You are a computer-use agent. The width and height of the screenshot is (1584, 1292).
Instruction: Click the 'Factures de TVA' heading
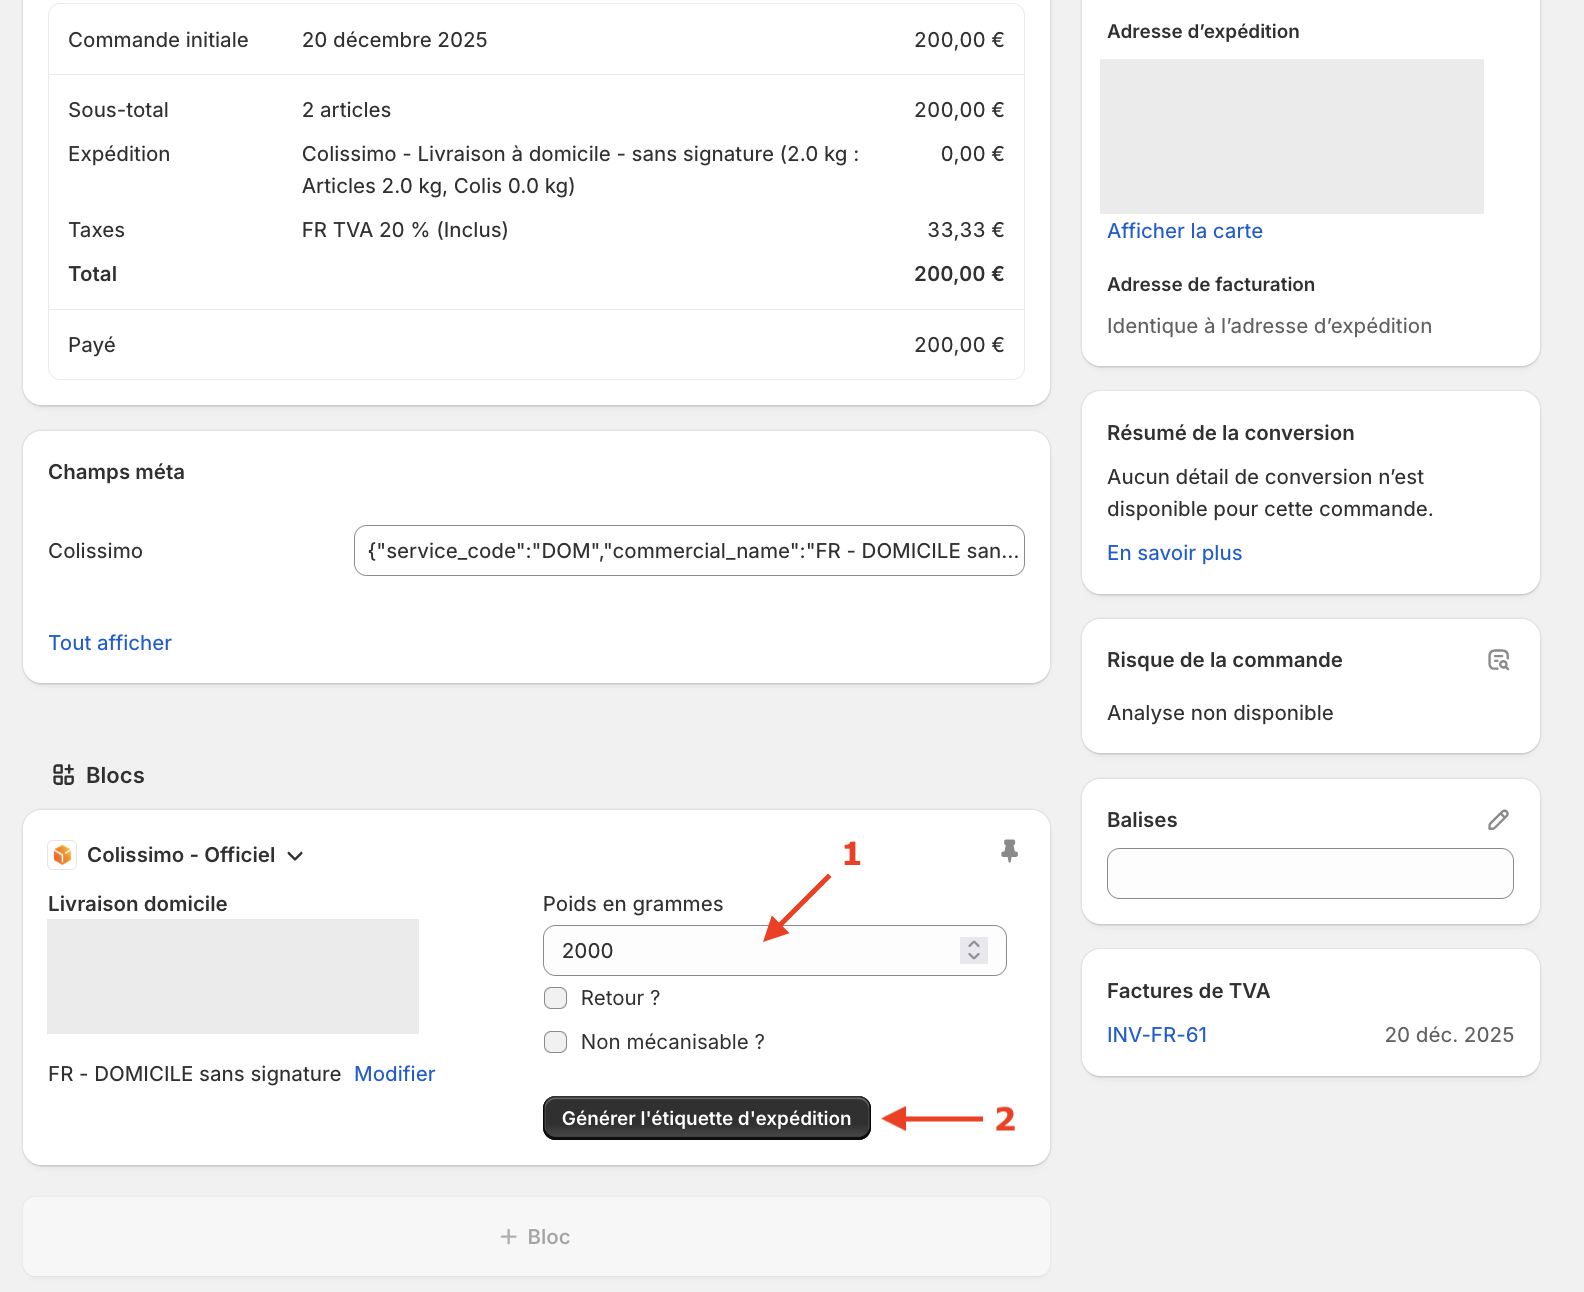click(x=1189, y=991)
